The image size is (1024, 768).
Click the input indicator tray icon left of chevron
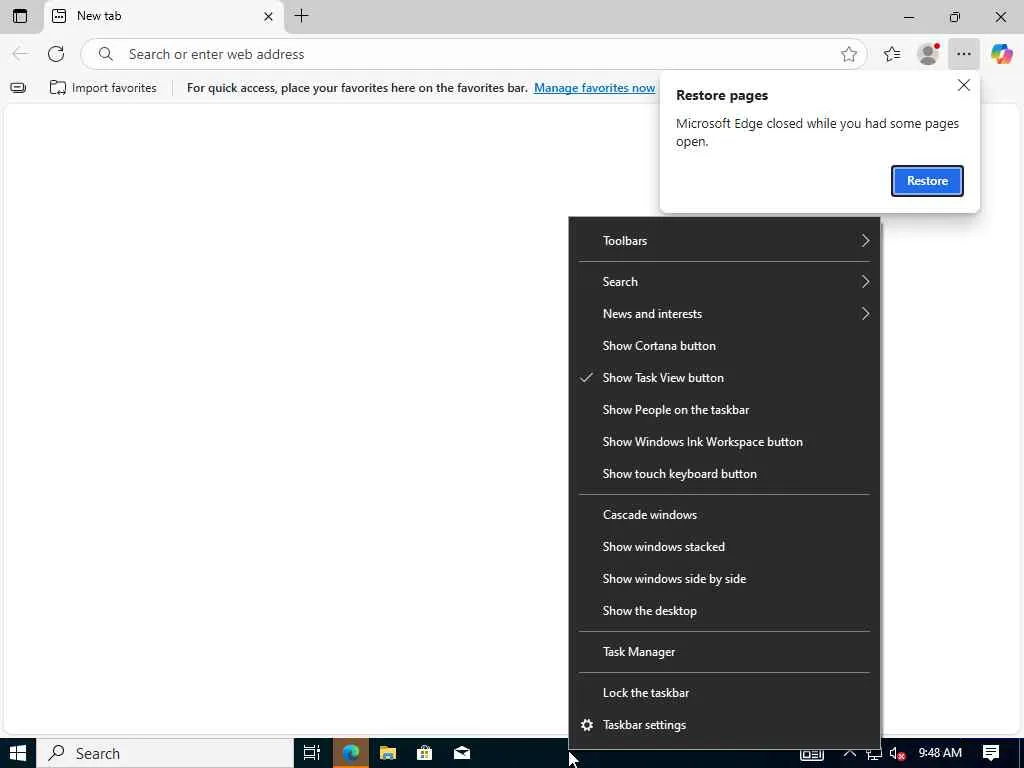pos(812,755)
